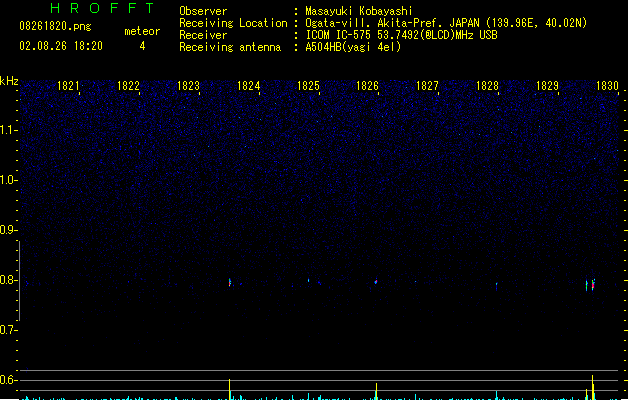
Task: Click the 0.8 kHz frequency label
Action: click(8, 280)
